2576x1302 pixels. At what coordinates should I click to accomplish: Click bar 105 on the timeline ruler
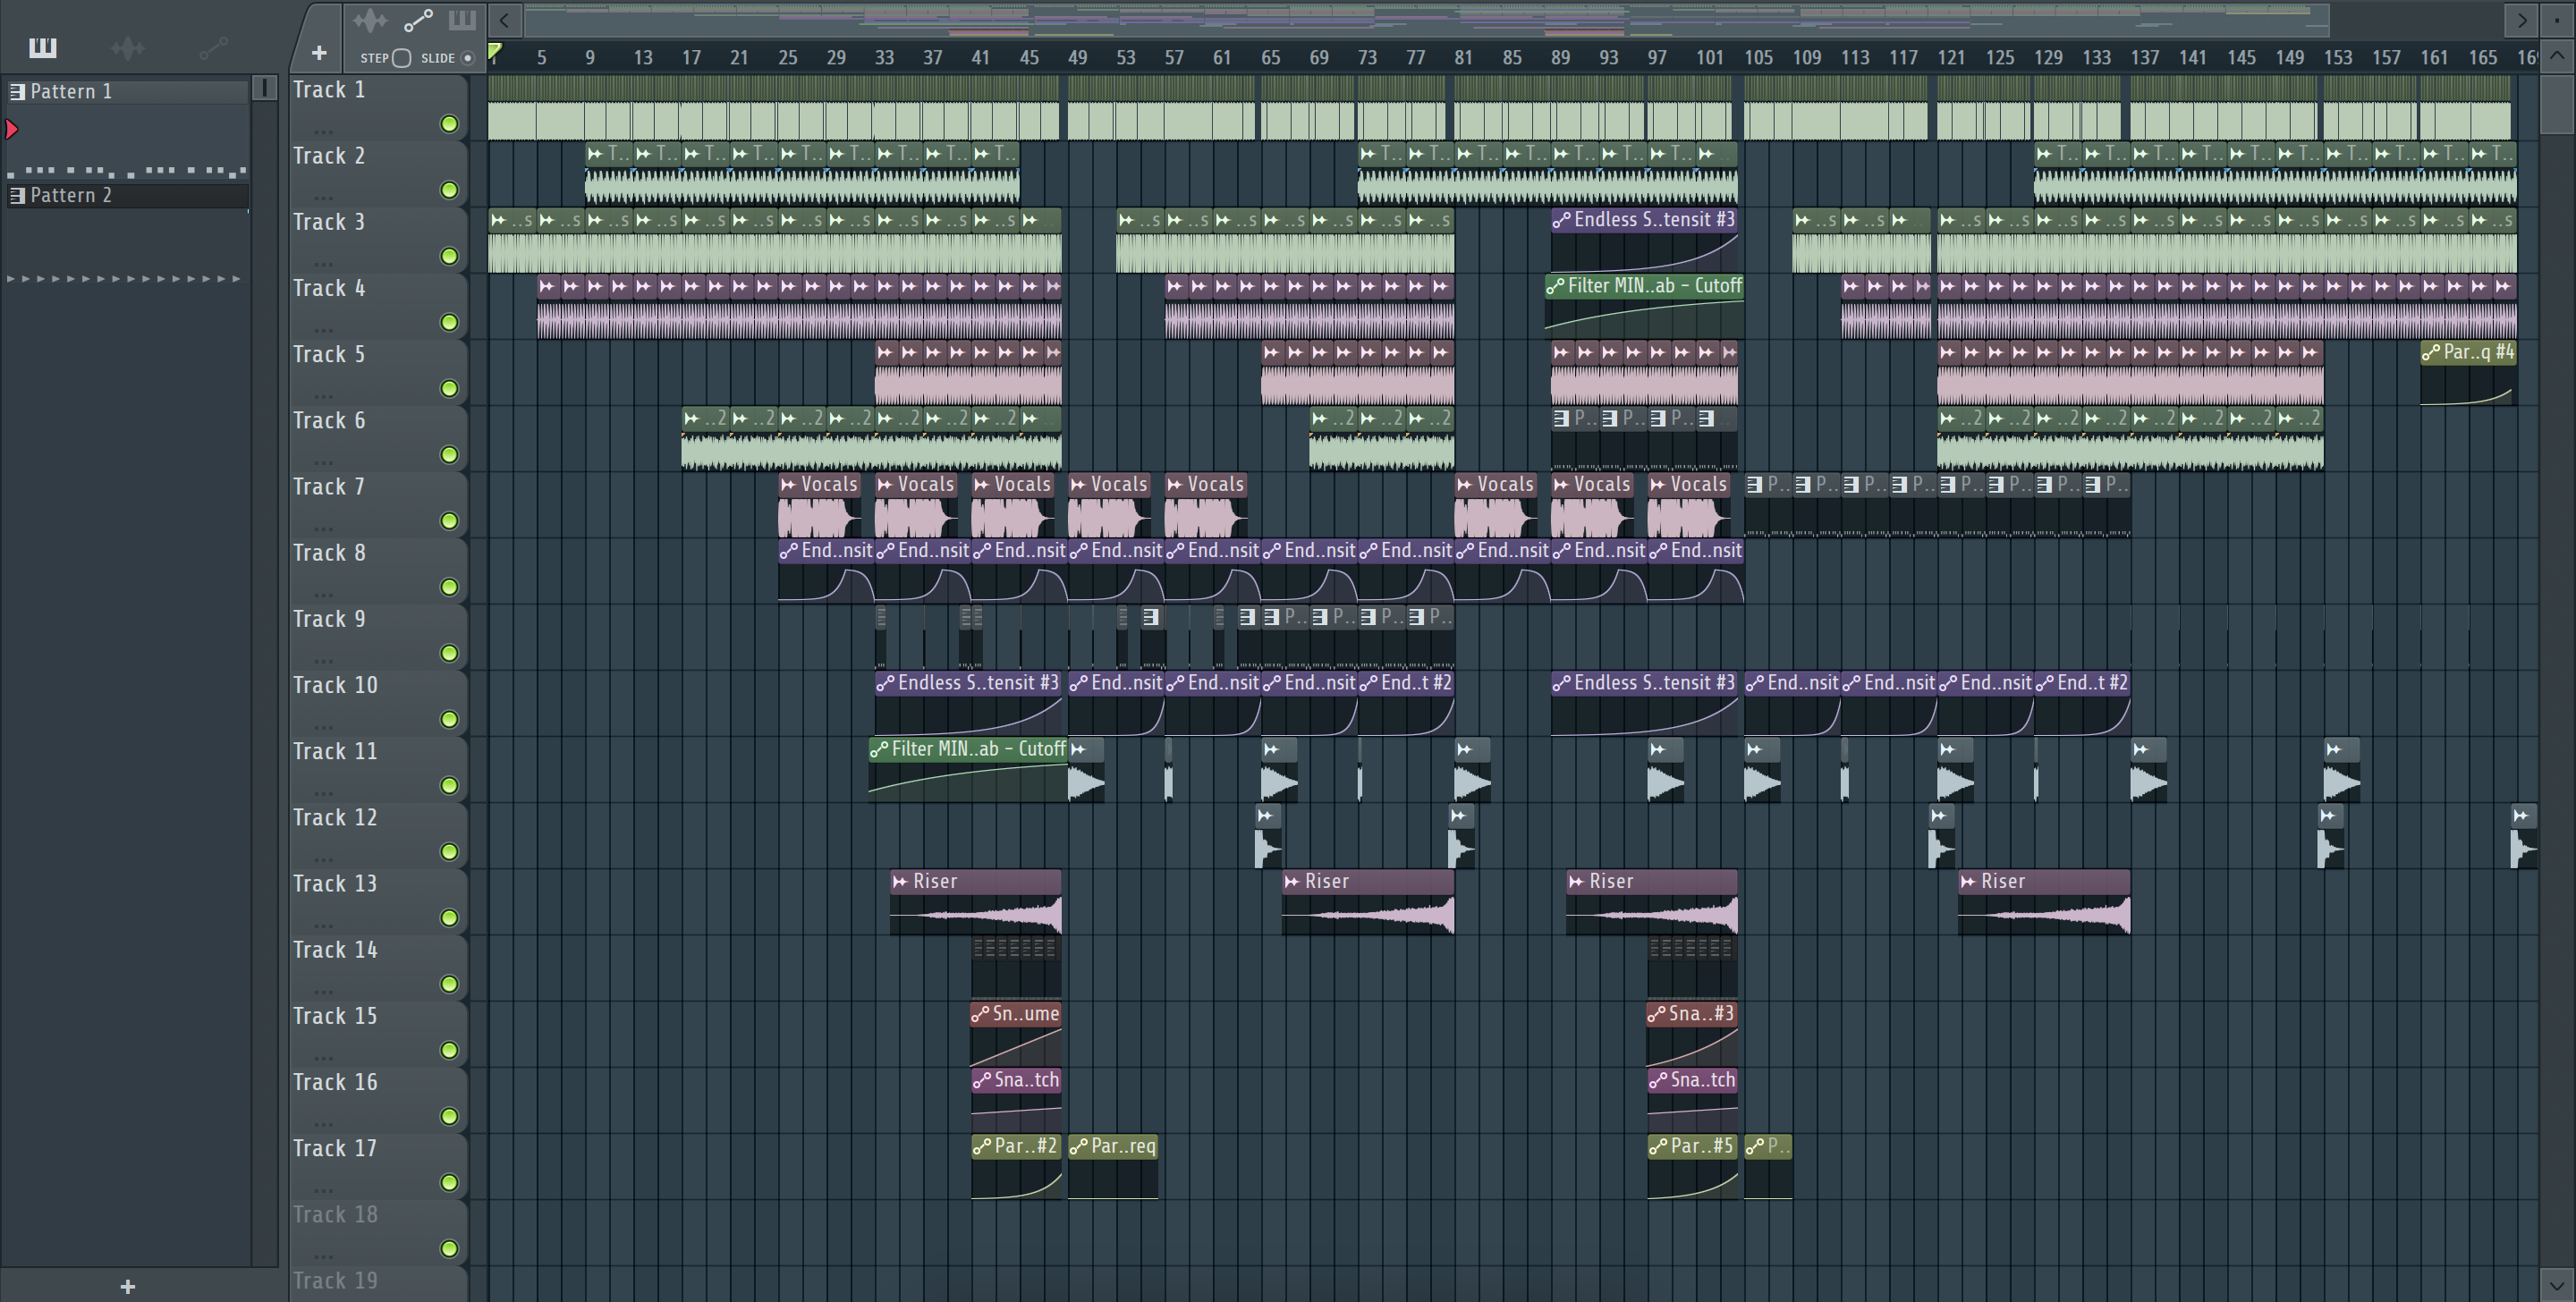tap(1758, 58)
